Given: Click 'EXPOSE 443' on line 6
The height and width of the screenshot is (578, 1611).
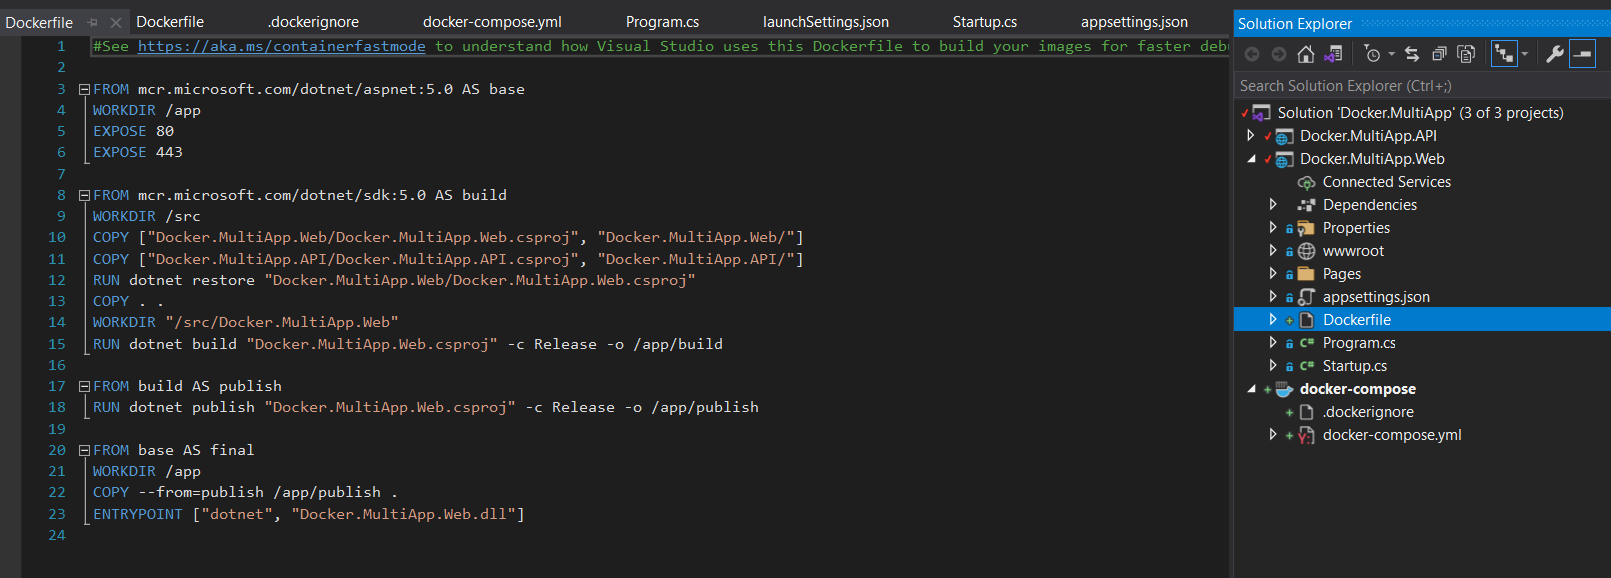Looking at the screenshot, I should [138, 152].
